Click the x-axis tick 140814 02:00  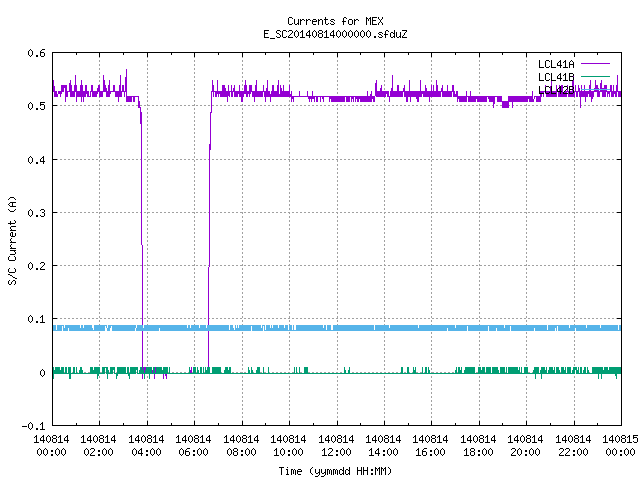tap(98, 445)
